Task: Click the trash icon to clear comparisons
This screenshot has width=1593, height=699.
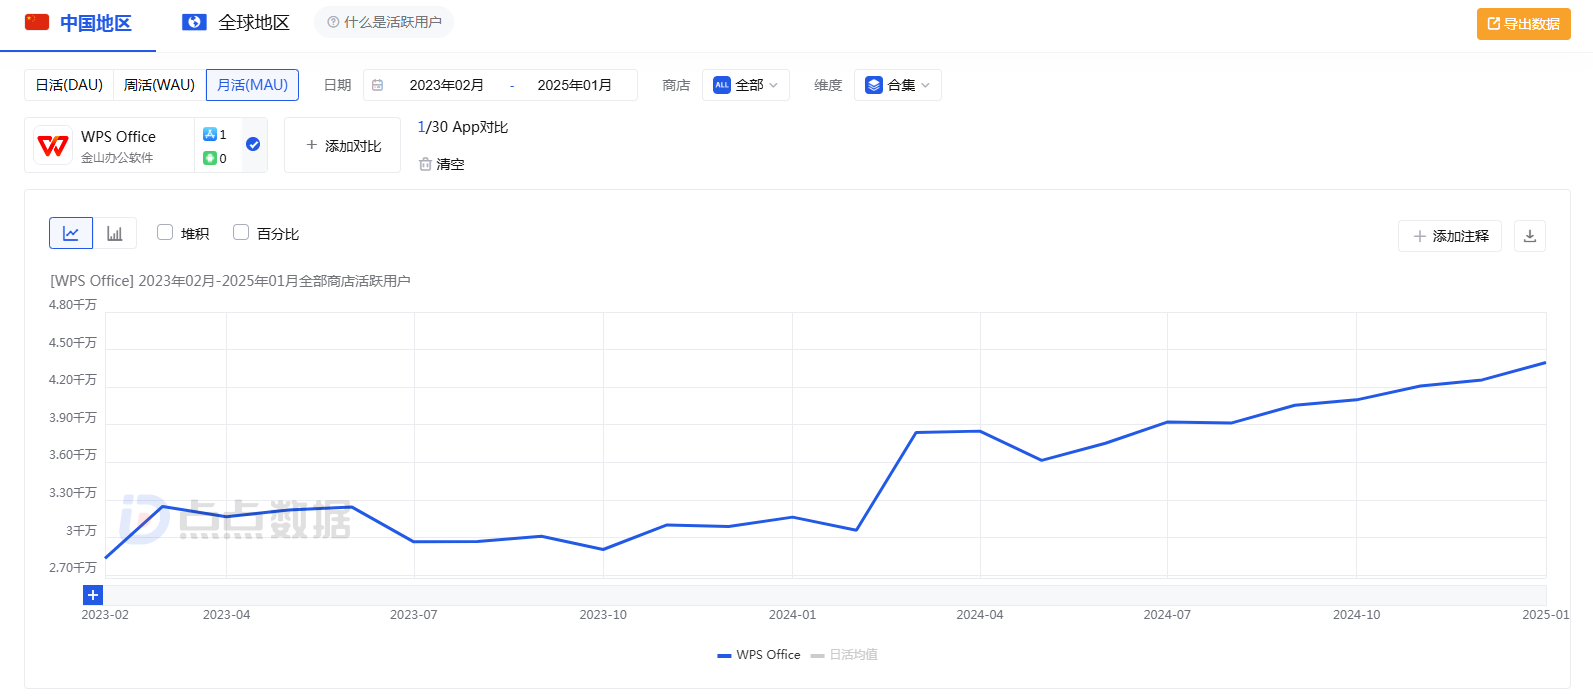Action: (425, 164)
